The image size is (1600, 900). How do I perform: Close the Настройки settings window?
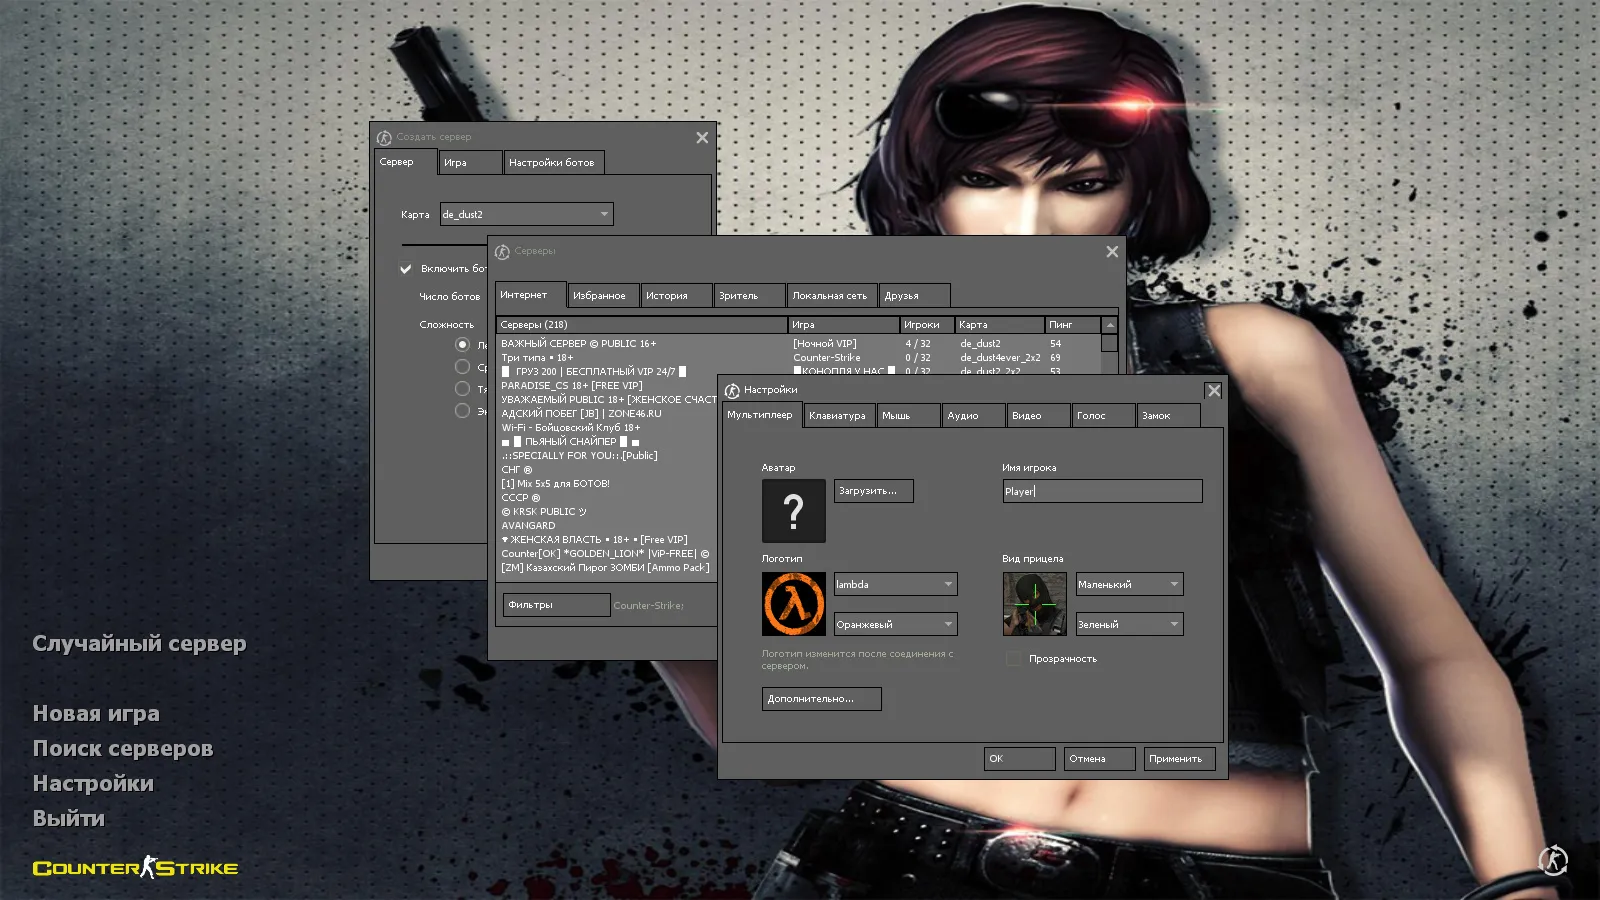pyautogui.click(x=1213, y=391)
